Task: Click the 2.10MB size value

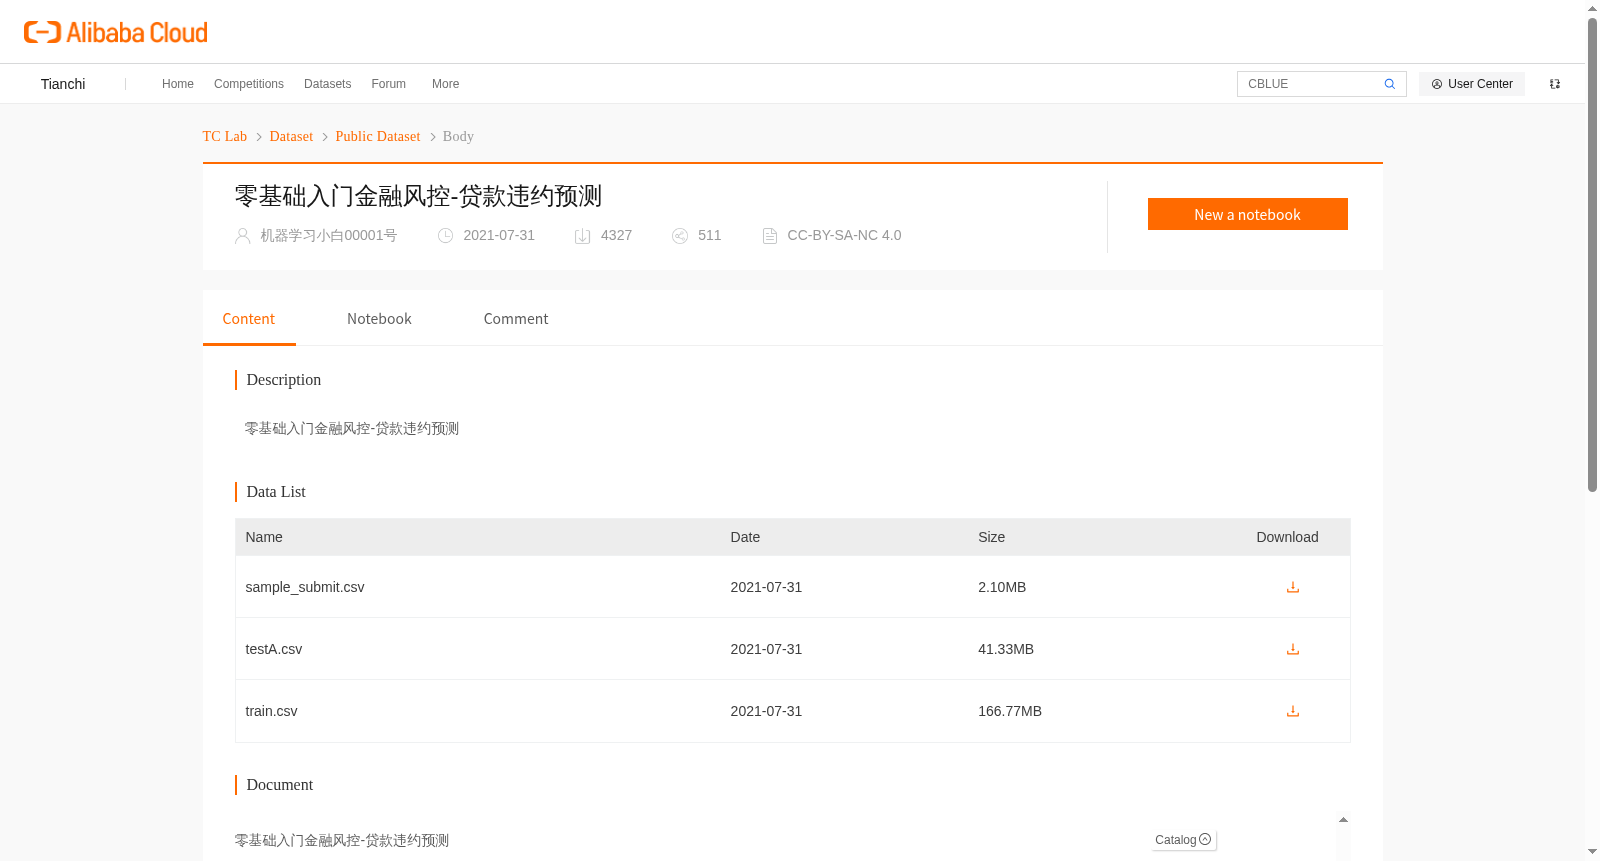Action: 1002,587
